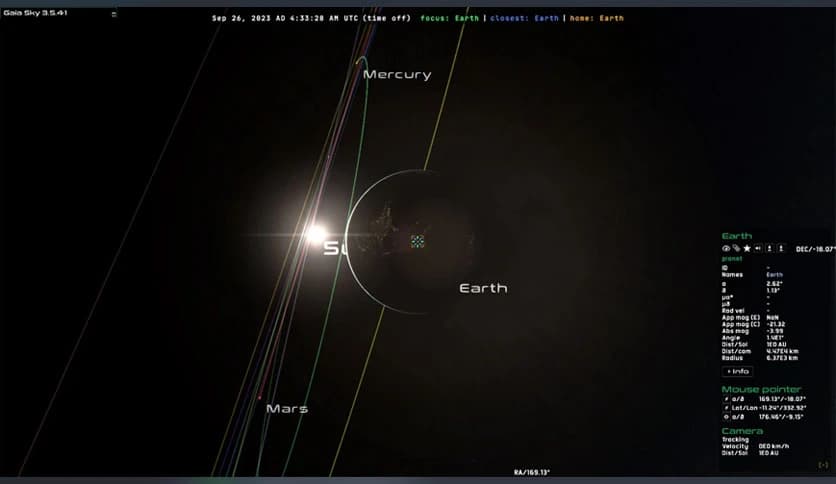This screenshot has width=836, height=484.
Task: Click the Velocity value 0E0 km/h
Action: coord(774,446)
